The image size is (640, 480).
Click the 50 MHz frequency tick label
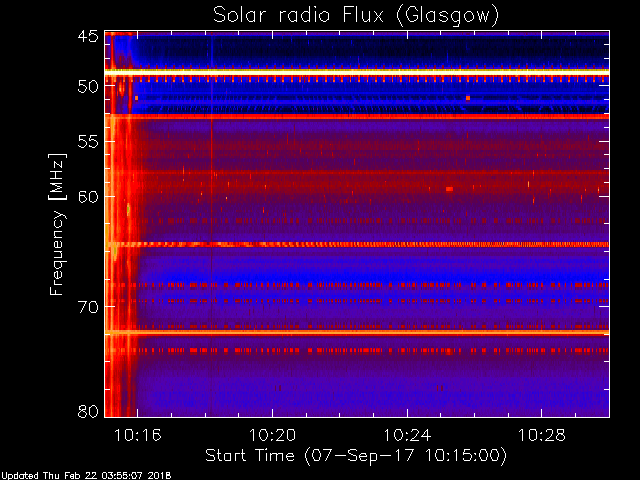coord(88,87)
